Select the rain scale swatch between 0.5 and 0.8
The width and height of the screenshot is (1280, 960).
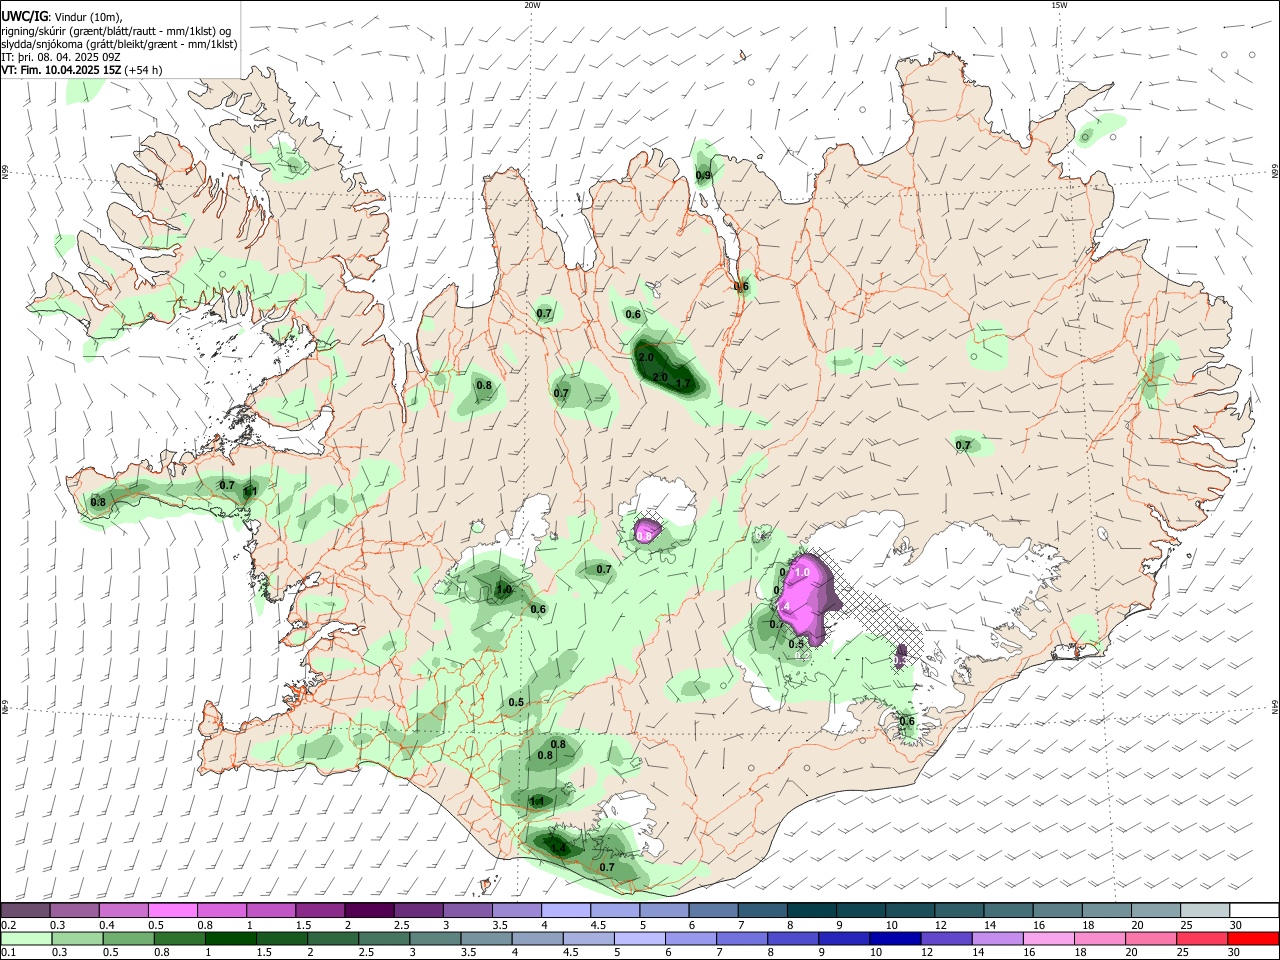click(x=128, y=938)
